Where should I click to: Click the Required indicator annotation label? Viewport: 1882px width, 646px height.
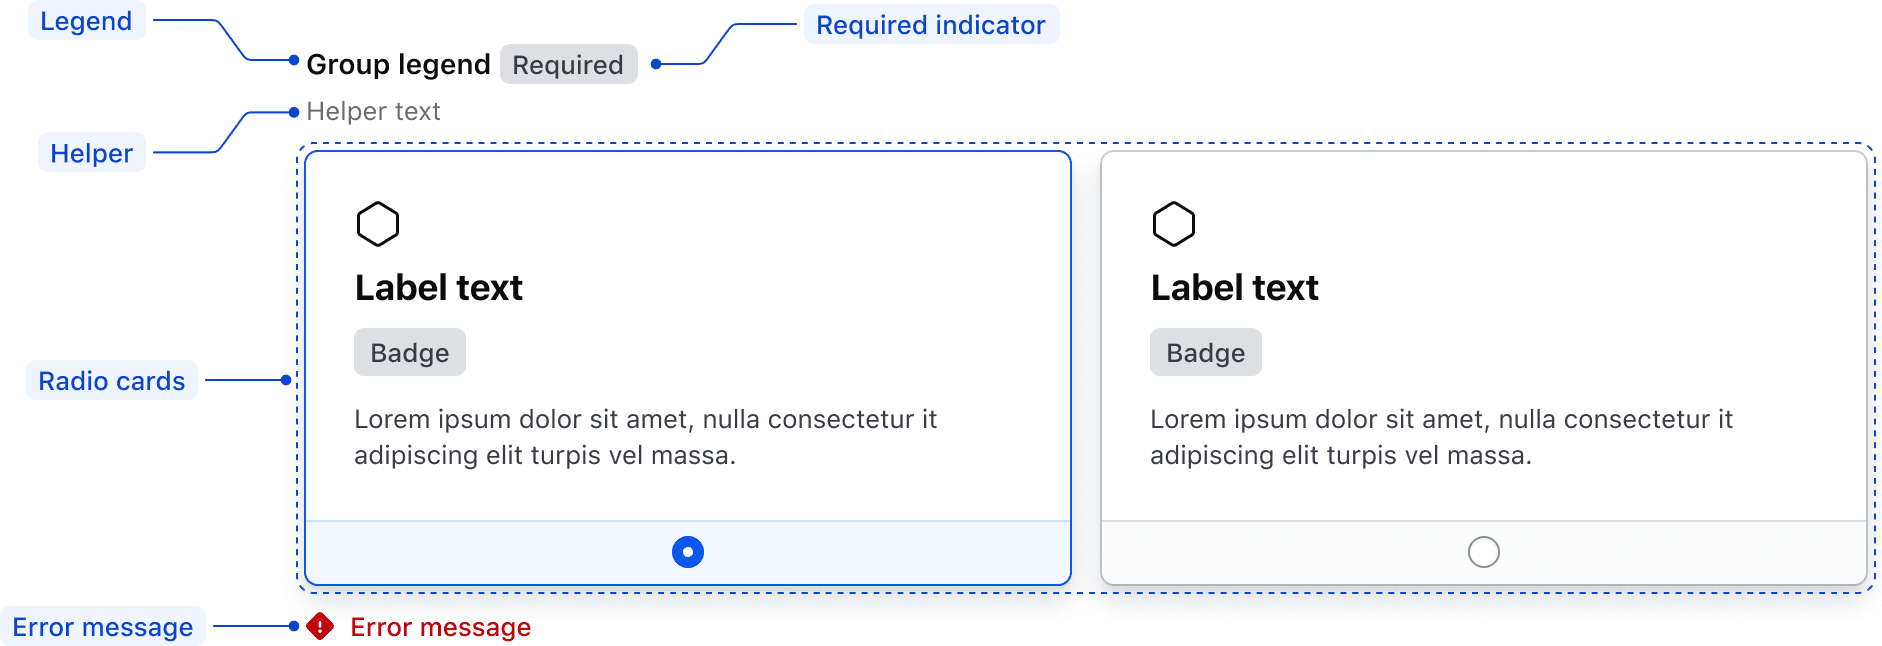click(x=931, y=25)
